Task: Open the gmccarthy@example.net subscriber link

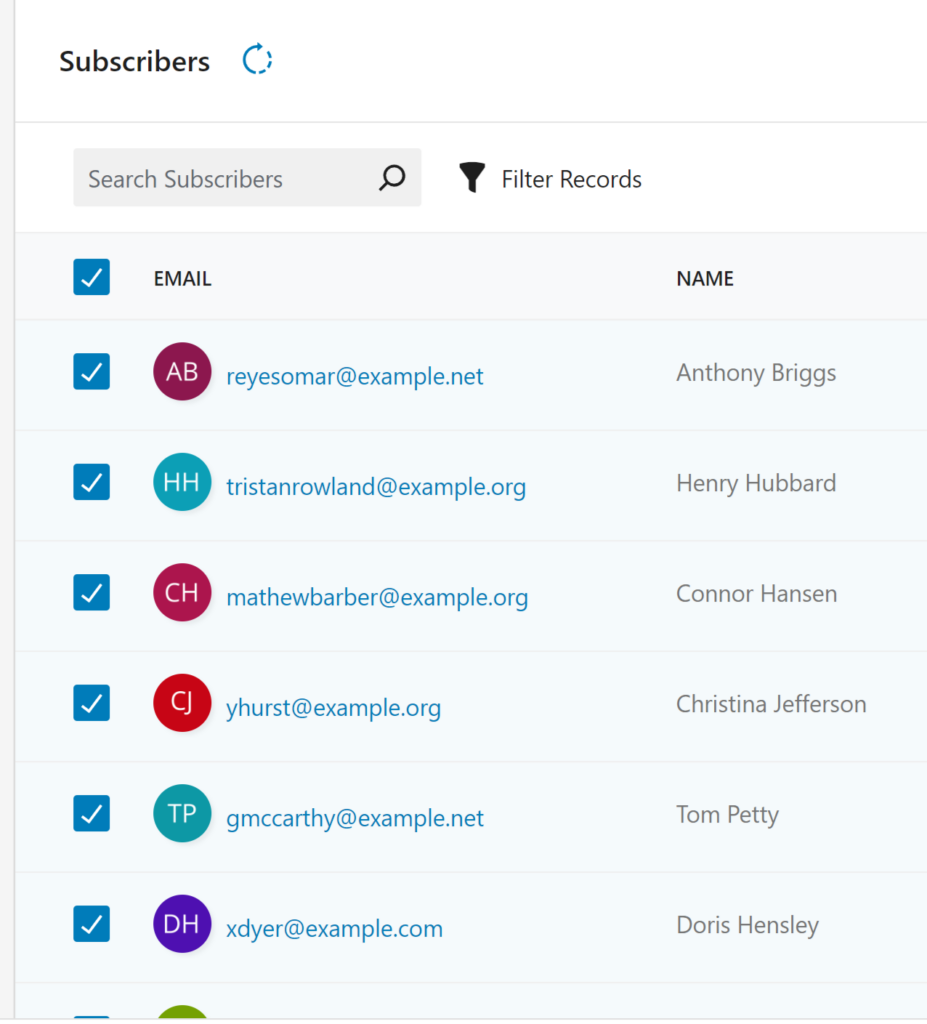Action: tap(355, 818)
